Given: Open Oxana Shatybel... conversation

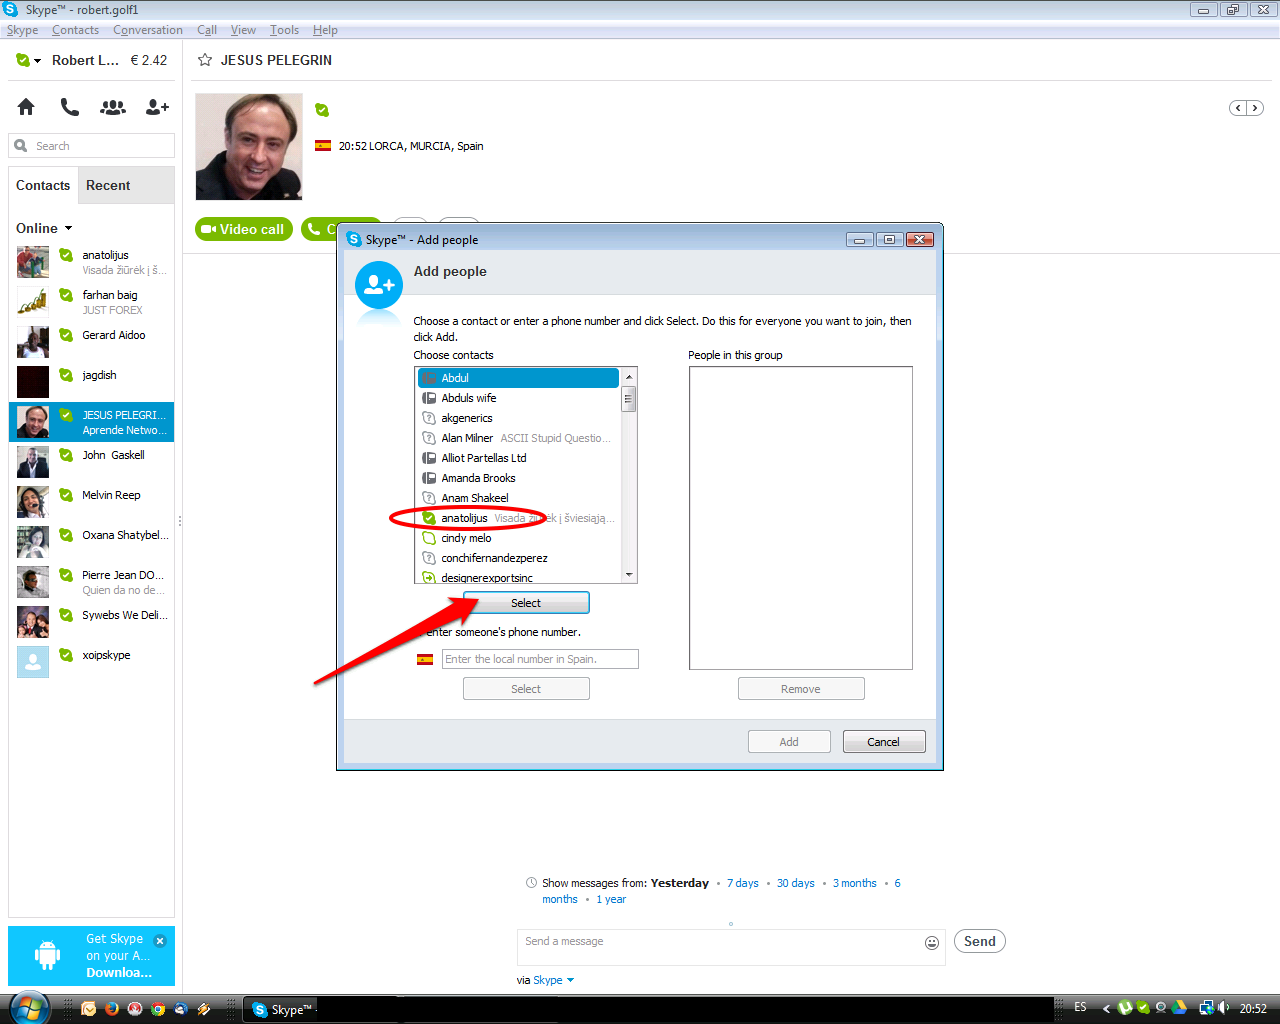Looking at the screenshot, I should pos(92,542).
